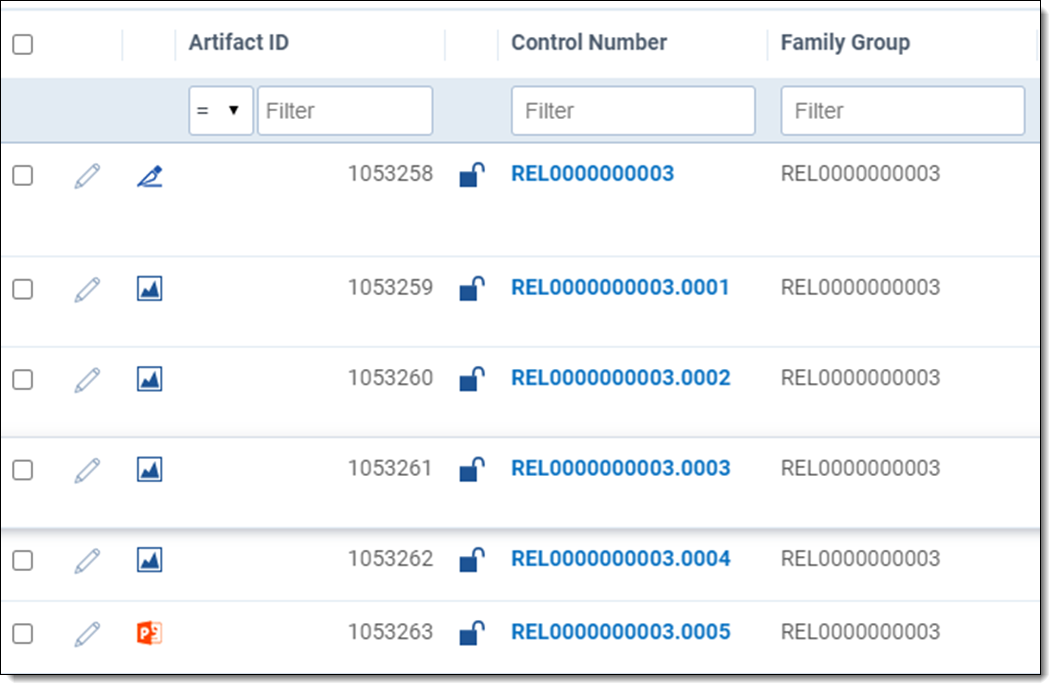Image resolution: width=1056 pixels, height=690 pixels.
Task: Select checkbox for row REL0000000003.0003
Action: [22, 469]
